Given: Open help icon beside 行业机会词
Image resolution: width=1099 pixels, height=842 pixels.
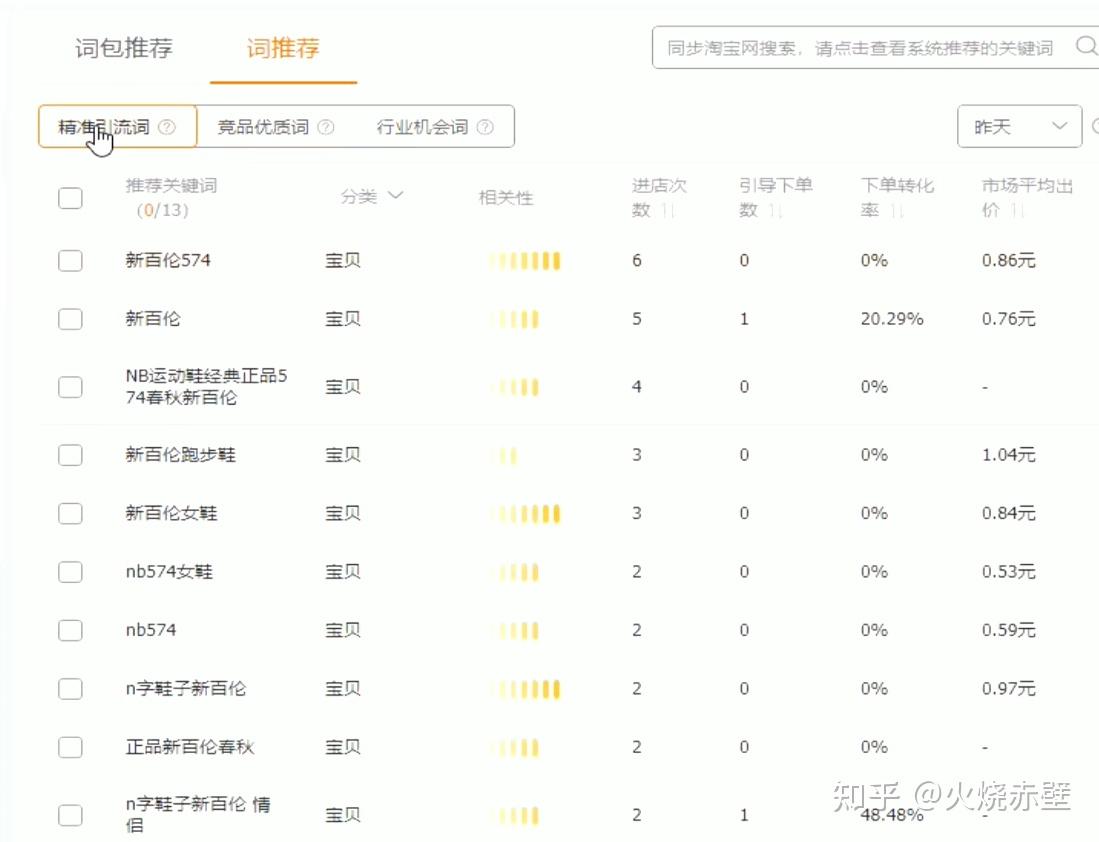Looking at the screenshot, I should pos(485,127).
